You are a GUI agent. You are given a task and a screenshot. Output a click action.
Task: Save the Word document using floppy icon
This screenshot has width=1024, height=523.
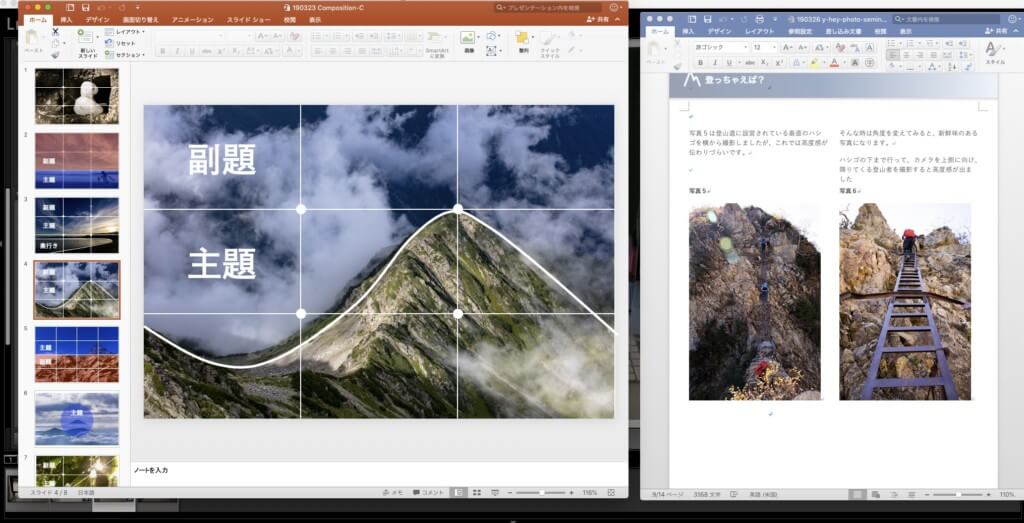pyautogui.click(x=708, y=20)
